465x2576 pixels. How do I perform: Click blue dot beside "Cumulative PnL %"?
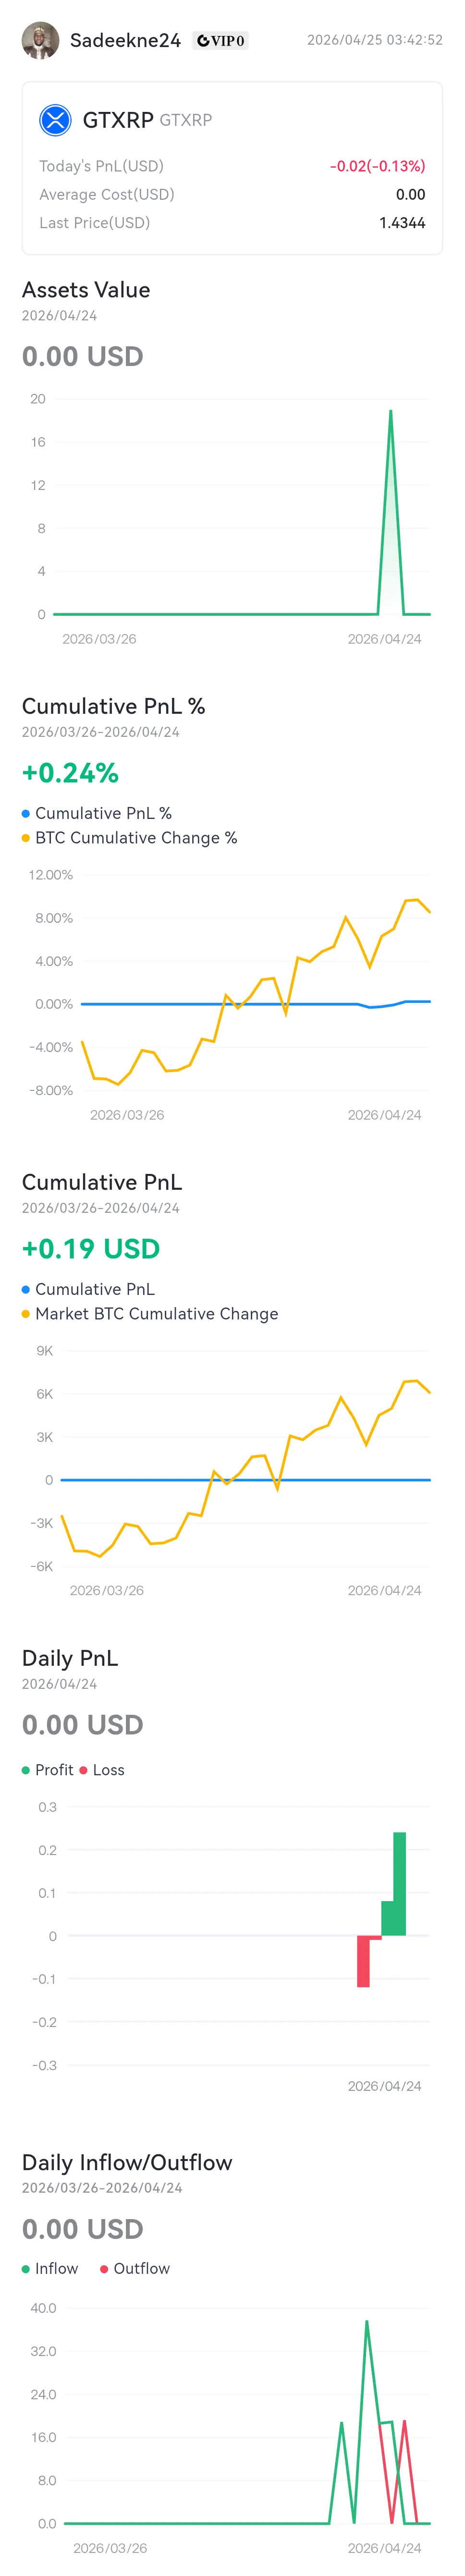tap(26, 814)
